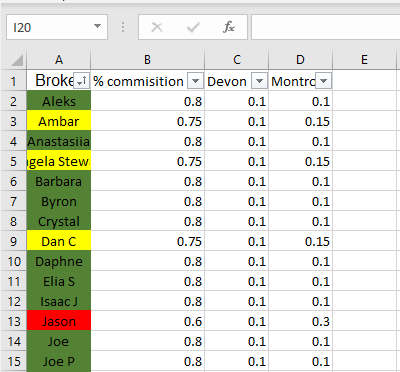Select Aleks's 0.8 commission cell

coord(148,101)
